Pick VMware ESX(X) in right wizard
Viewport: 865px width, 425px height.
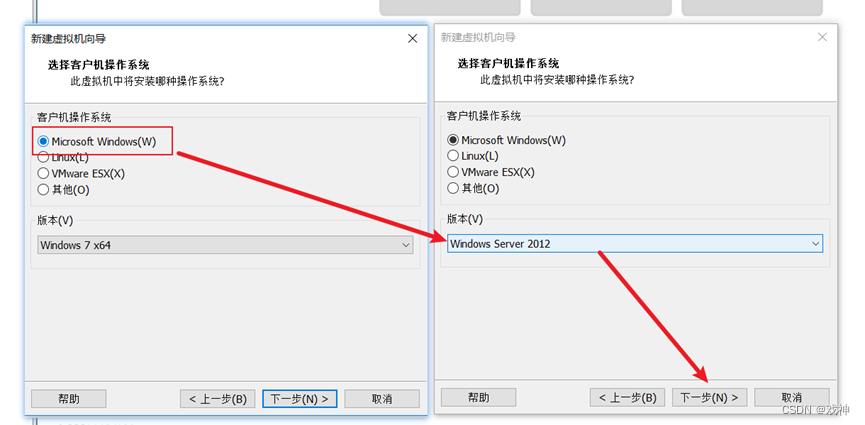(491, 172)
